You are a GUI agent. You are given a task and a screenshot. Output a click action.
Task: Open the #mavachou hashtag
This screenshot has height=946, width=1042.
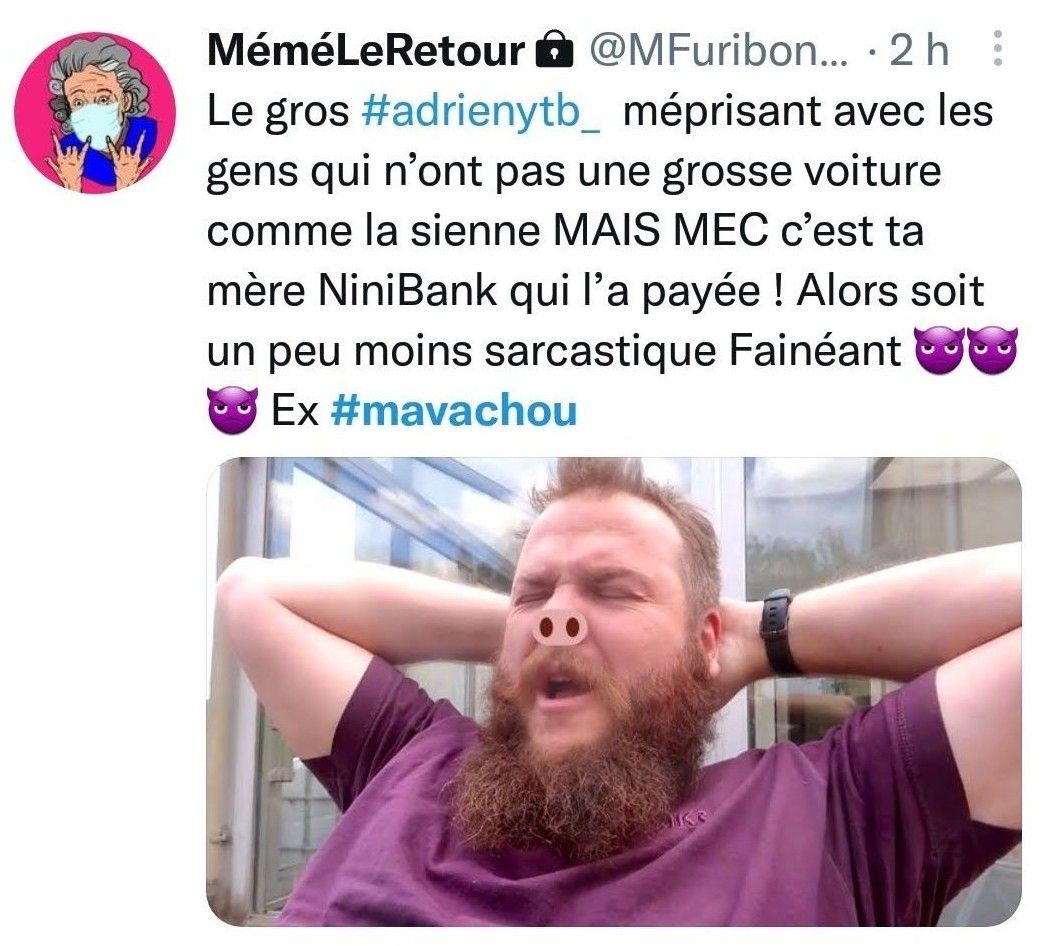(453, 411)
